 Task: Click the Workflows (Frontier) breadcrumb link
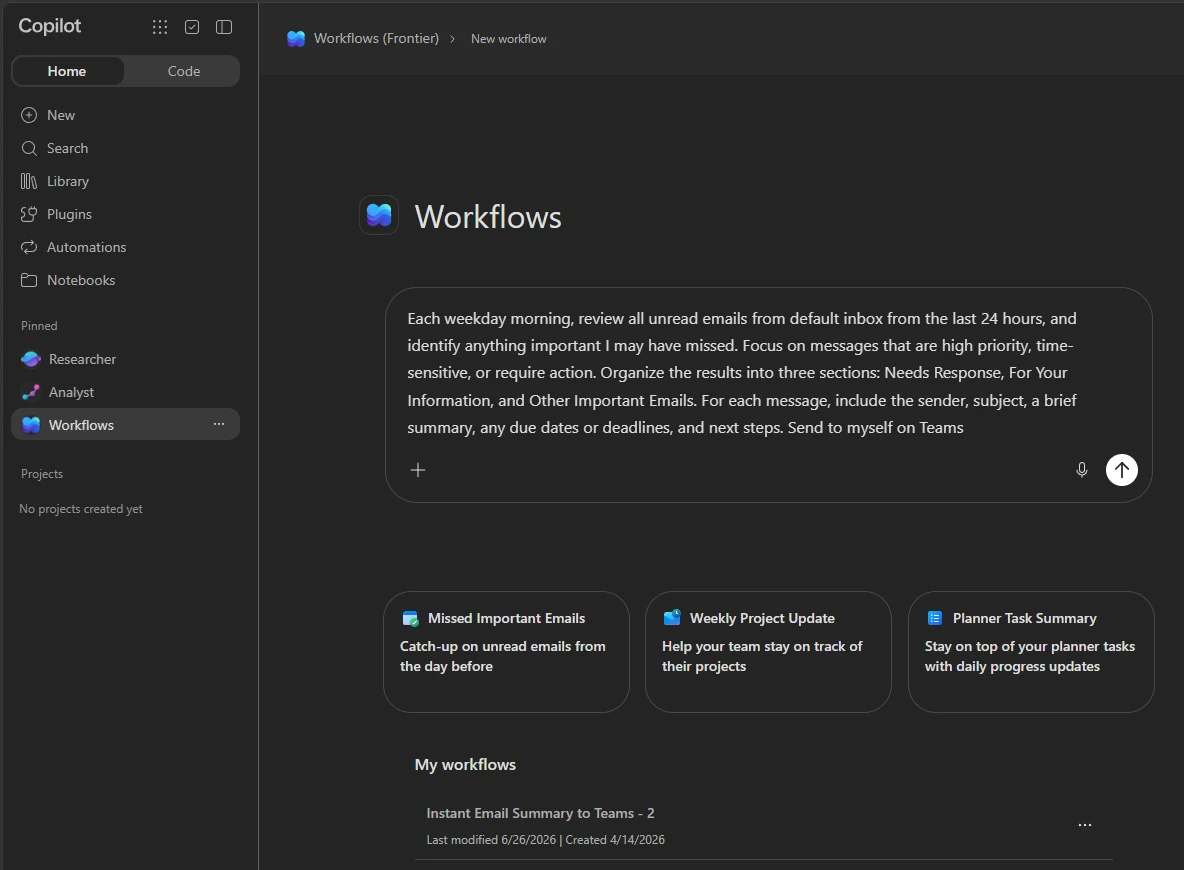pos(376,39)
